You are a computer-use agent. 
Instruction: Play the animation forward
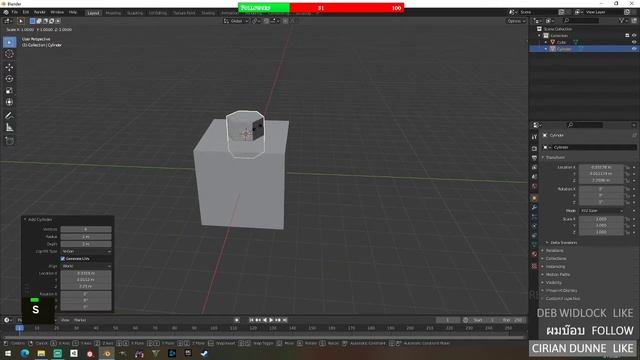pyautogui.click(x=271, y=320)
